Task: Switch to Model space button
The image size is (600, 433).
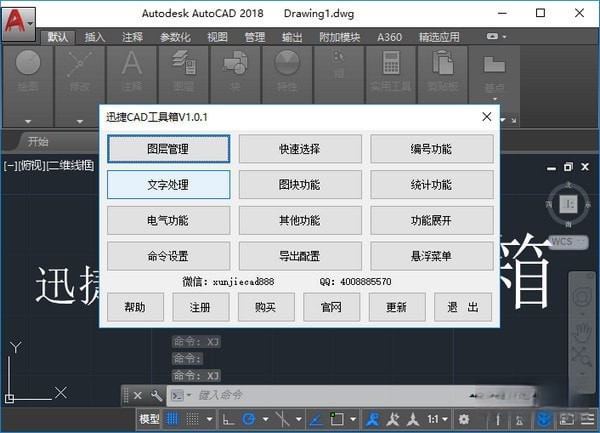Action: [149, 419]
